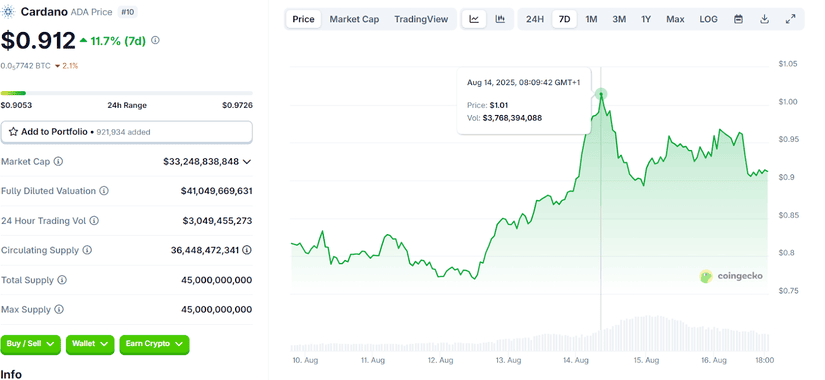
Task: Open the Buy / Sell dropdown
Action: tap(31, 344)
